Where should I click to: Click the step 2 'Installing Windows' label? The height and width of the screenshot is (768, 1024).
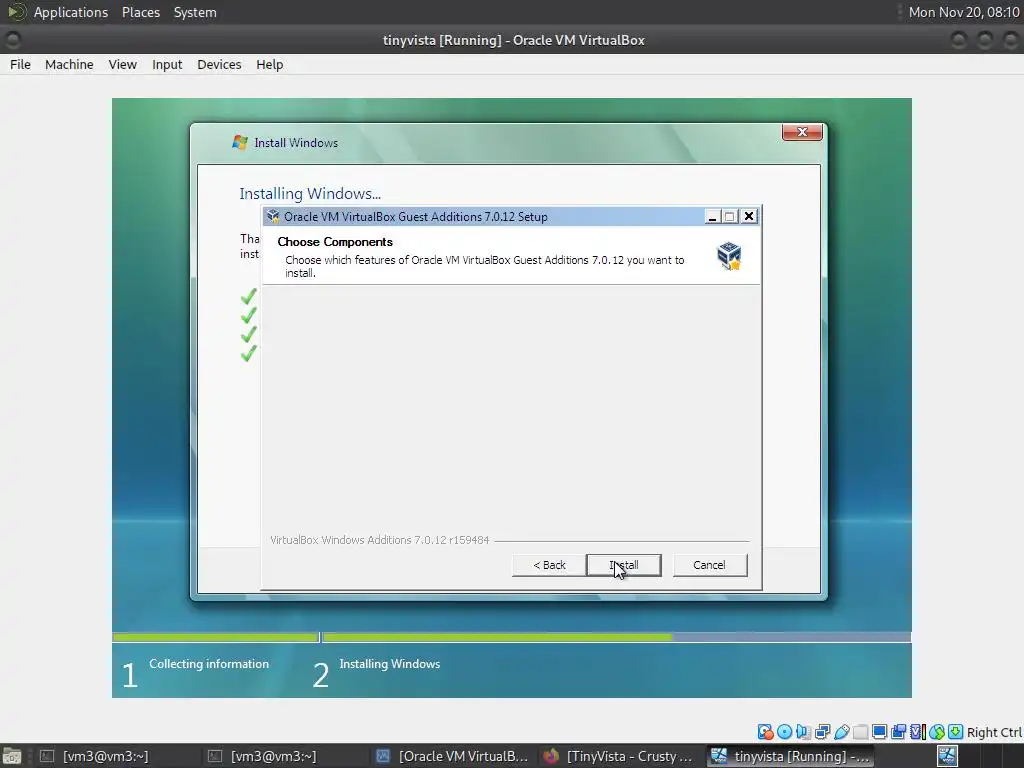[x=390, y=664]
